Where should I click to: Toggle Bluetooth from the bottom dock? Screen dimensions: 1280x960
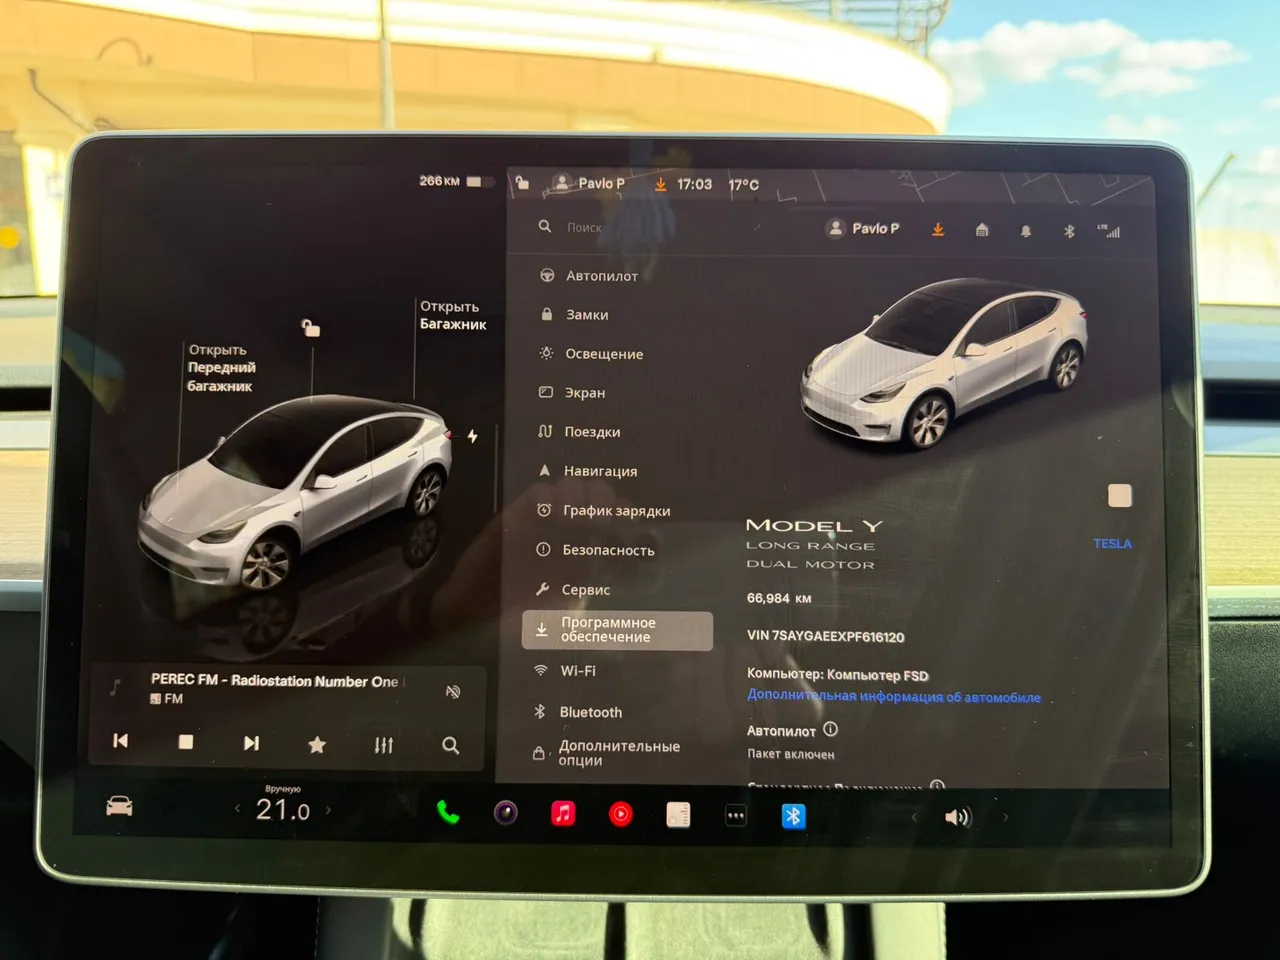point(792,815)
